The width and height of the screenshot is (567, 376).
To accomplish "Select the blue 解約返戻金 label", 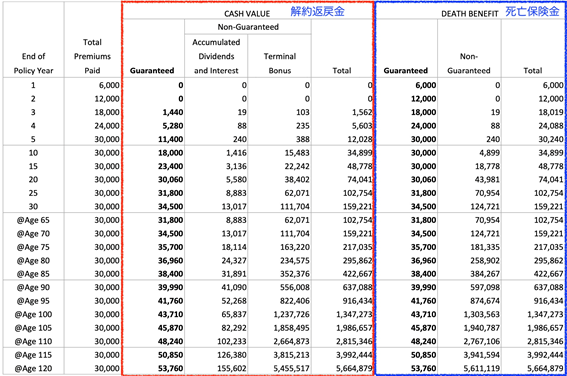I will pyautogui.click(x=317, y=11).
